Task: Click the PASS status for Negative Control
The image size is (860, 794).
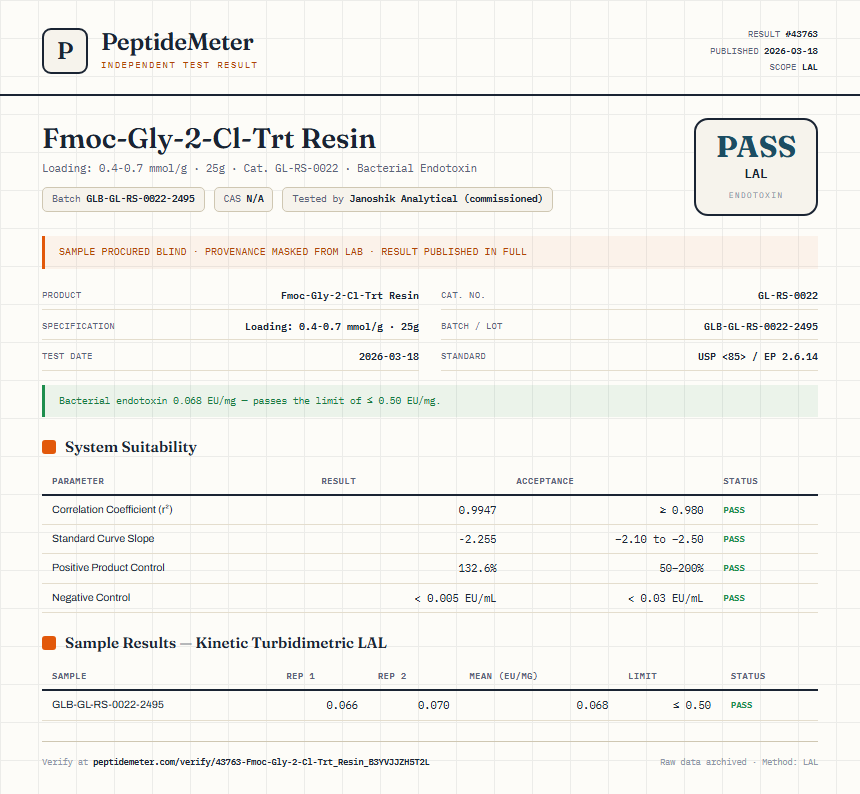Action: click(x=734, y=598)
